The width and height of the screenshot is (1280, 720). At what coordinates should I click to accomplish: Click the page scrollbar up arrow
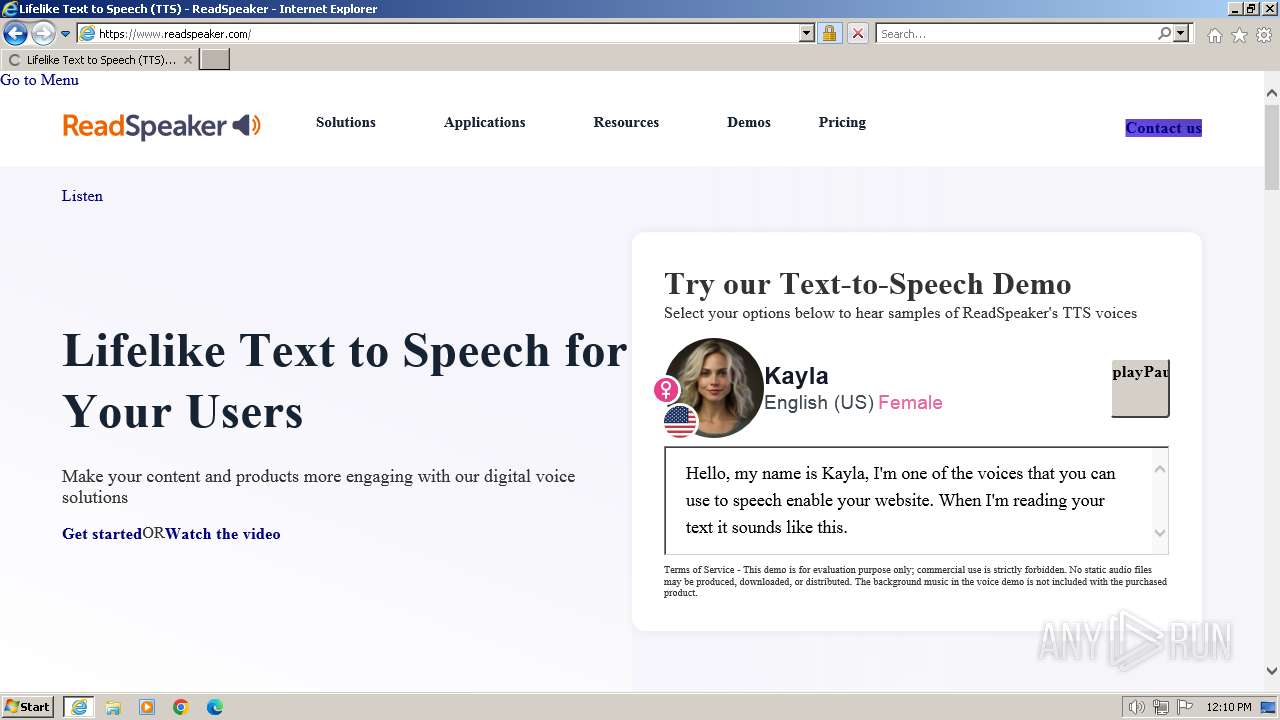[1272, 93]
